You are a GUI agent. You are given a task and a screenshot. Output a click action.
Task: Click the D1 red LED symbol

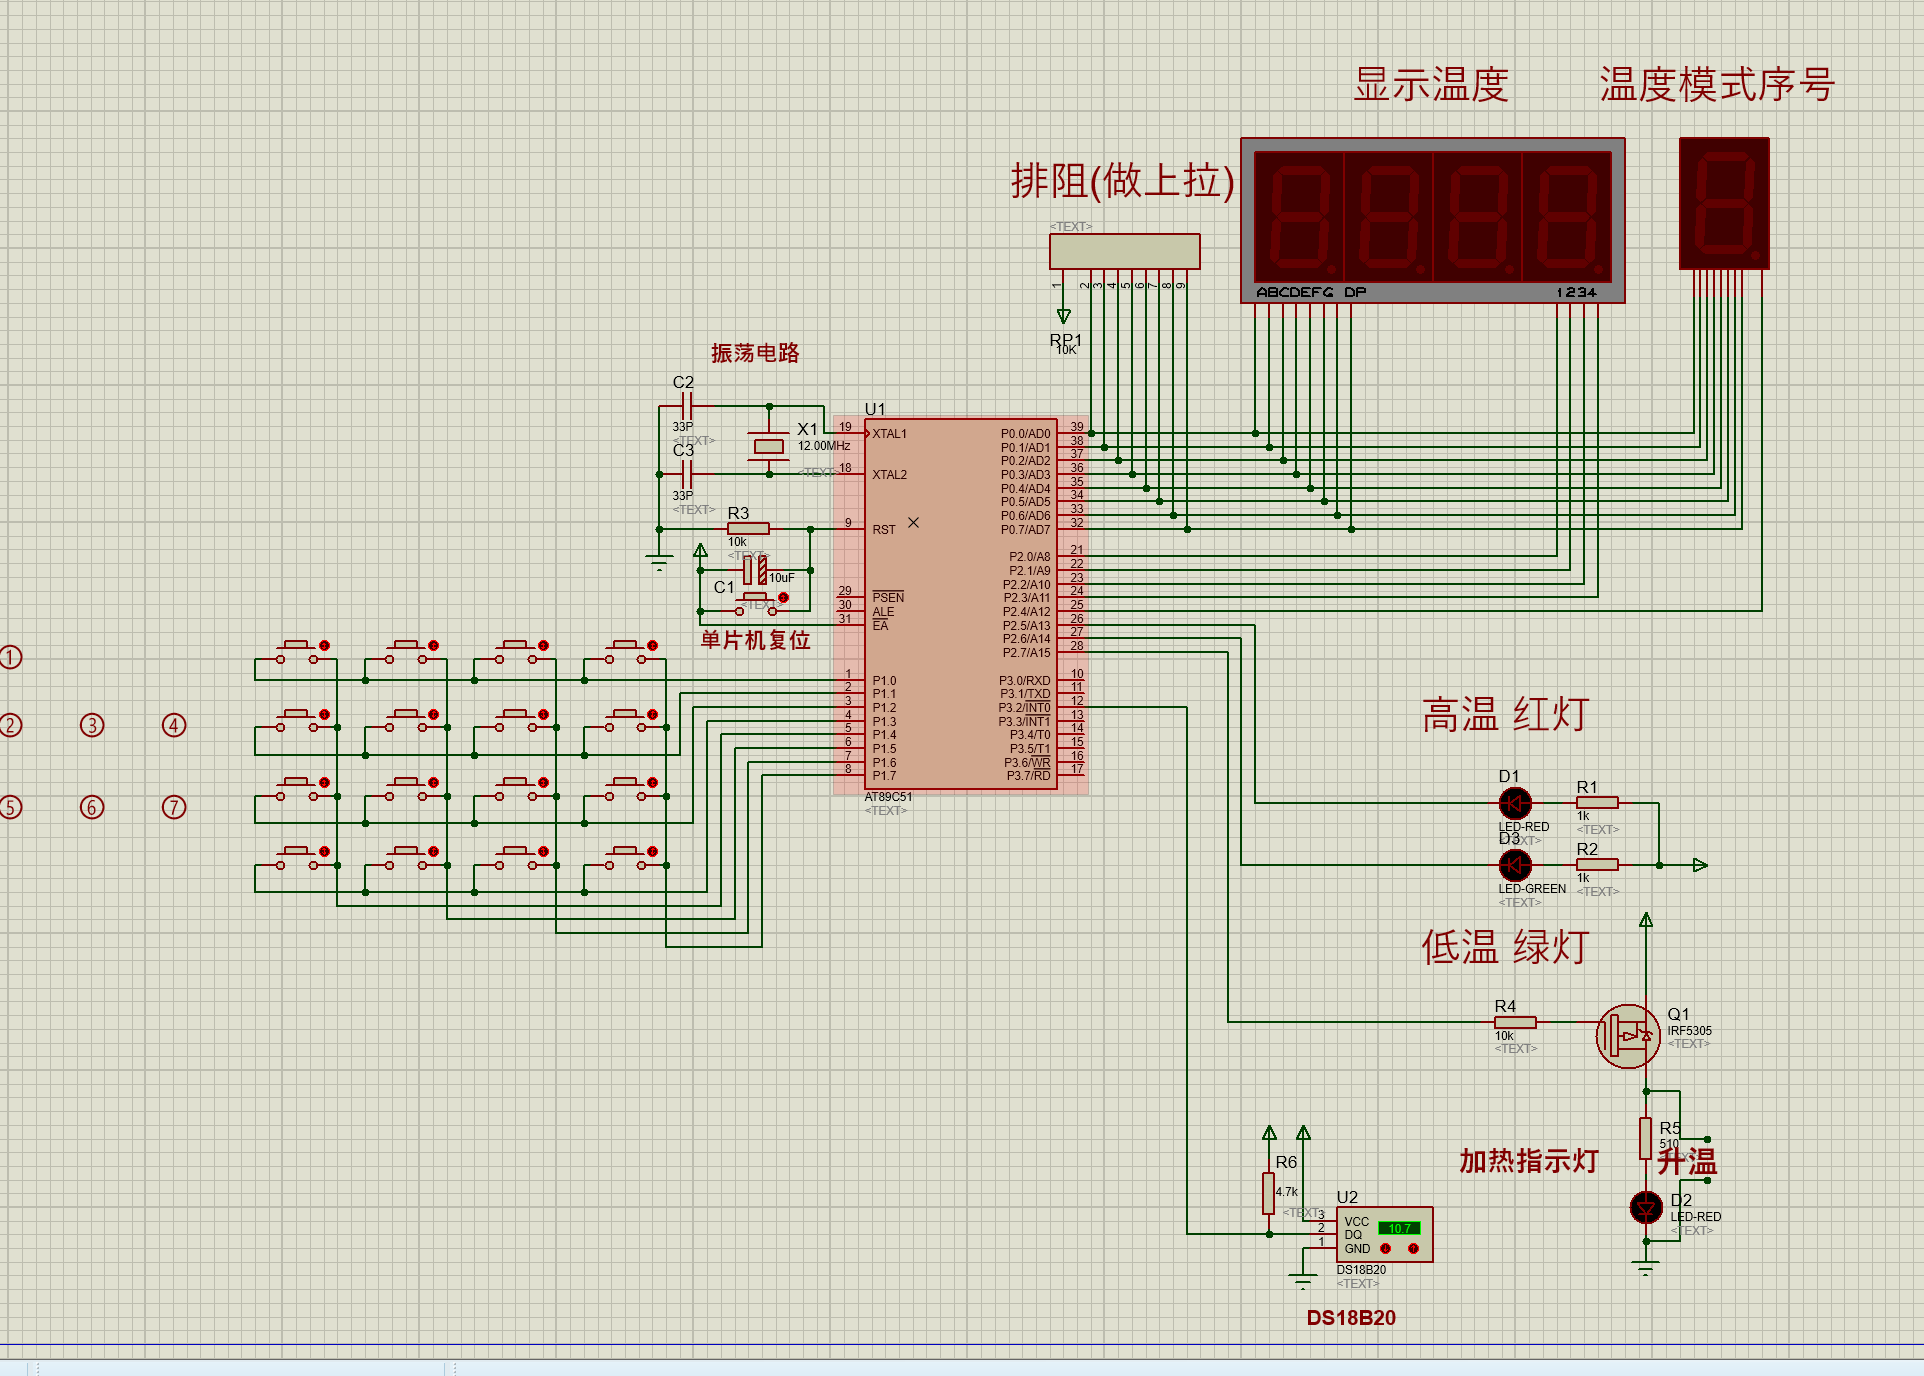[x=1515, y=803]
